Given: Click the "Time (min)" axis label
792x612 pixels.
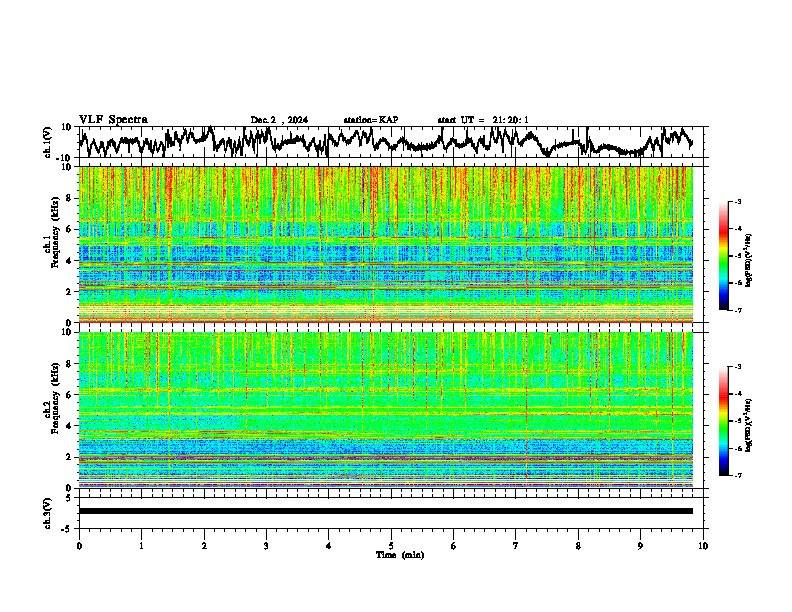Looking at the screenshot, I should click(x=400, y=555).
